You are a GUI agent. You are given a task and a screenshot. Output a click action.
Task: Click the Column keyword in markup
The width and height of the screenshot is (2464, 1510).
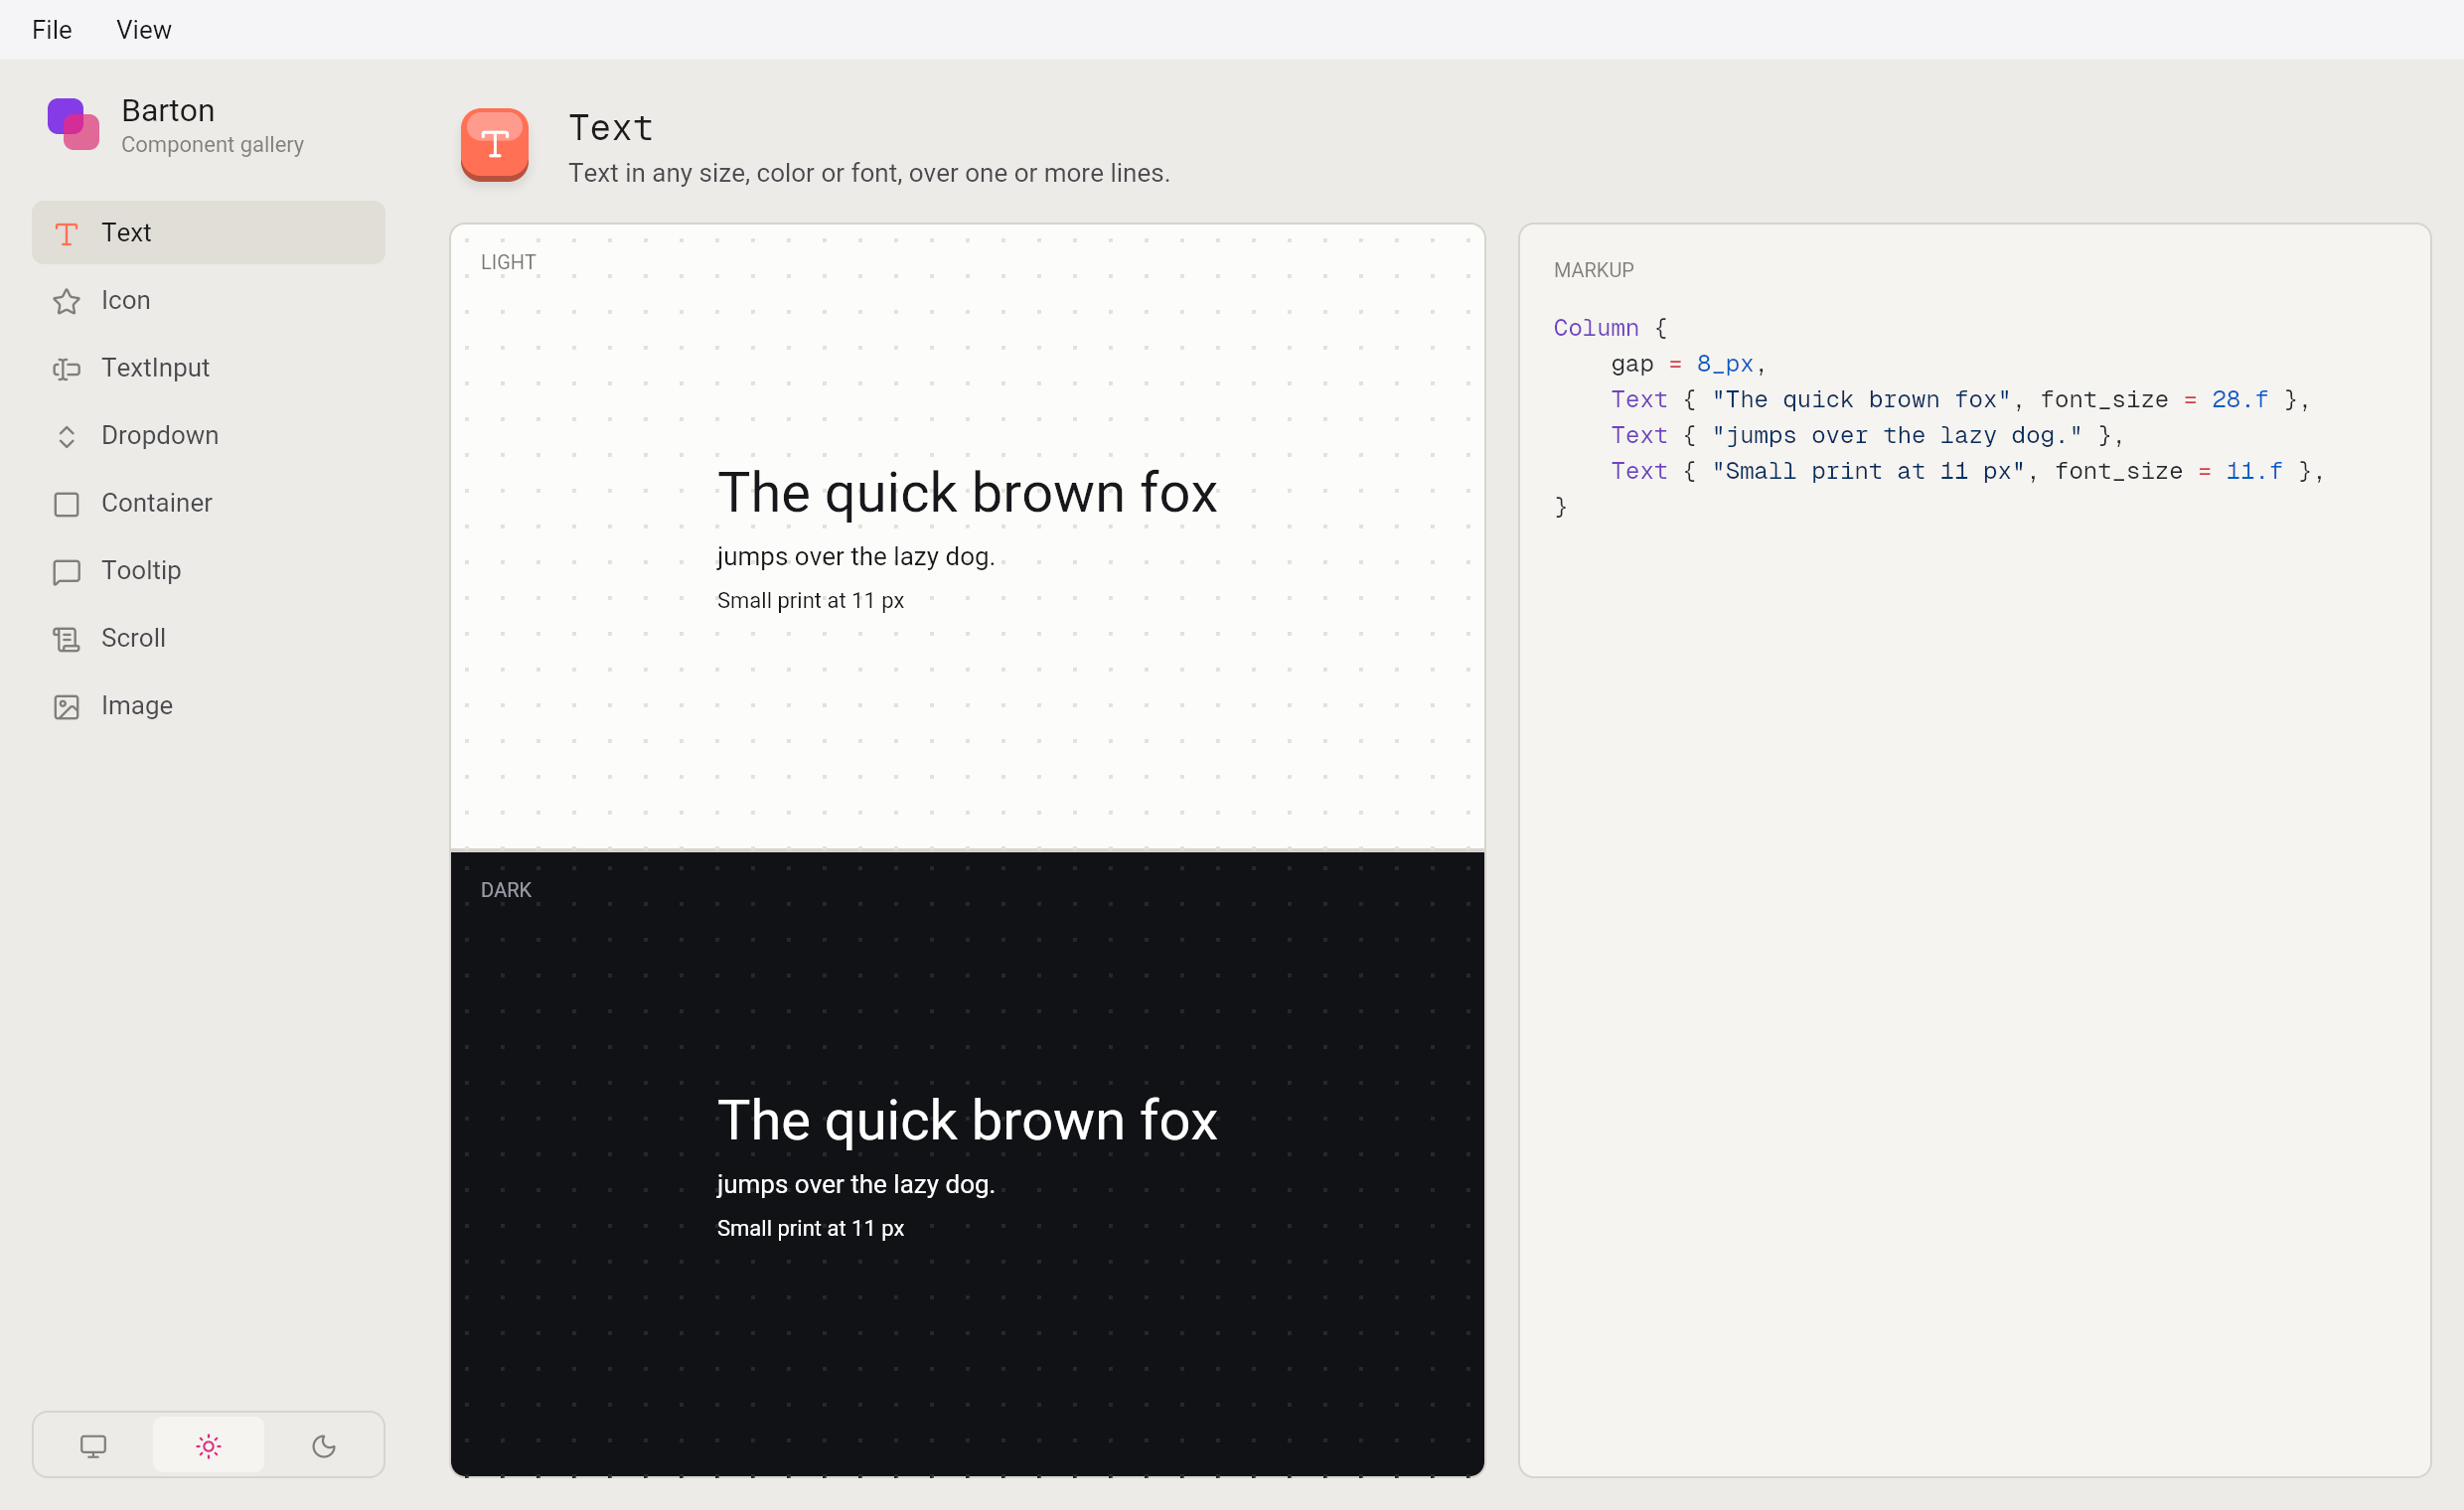(x=1596, y=328)
